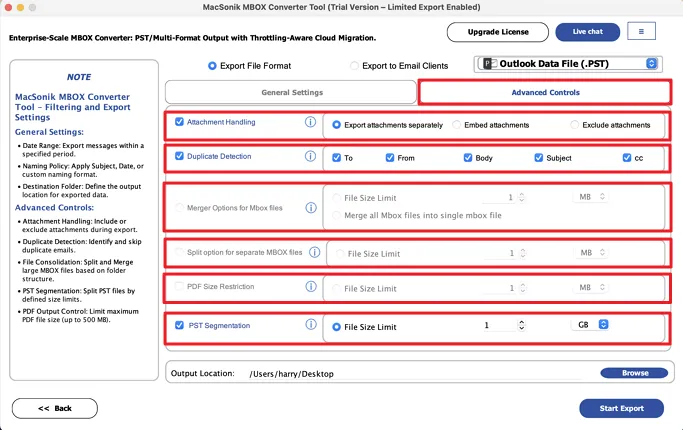Image resolution: width=683 pixels, height=430 pixels.
Task: Click PST Segmentation size stepper arrows
Action: point(521,325)
